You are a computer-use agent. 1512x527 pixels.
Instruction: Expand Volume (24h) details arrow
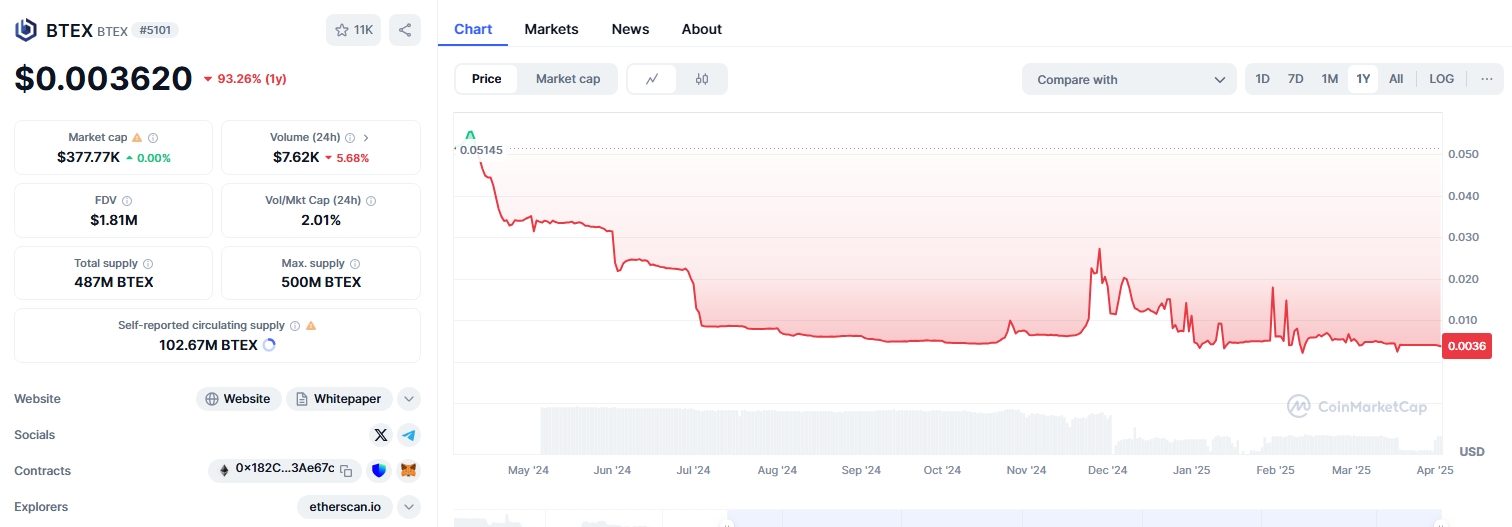pyautogui.click(x=366, y=137)
